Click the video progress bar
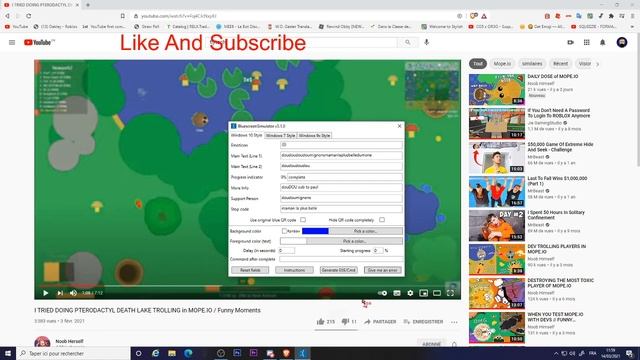The height and width of the screenshot is (360, 640). (x=248, y=286)
